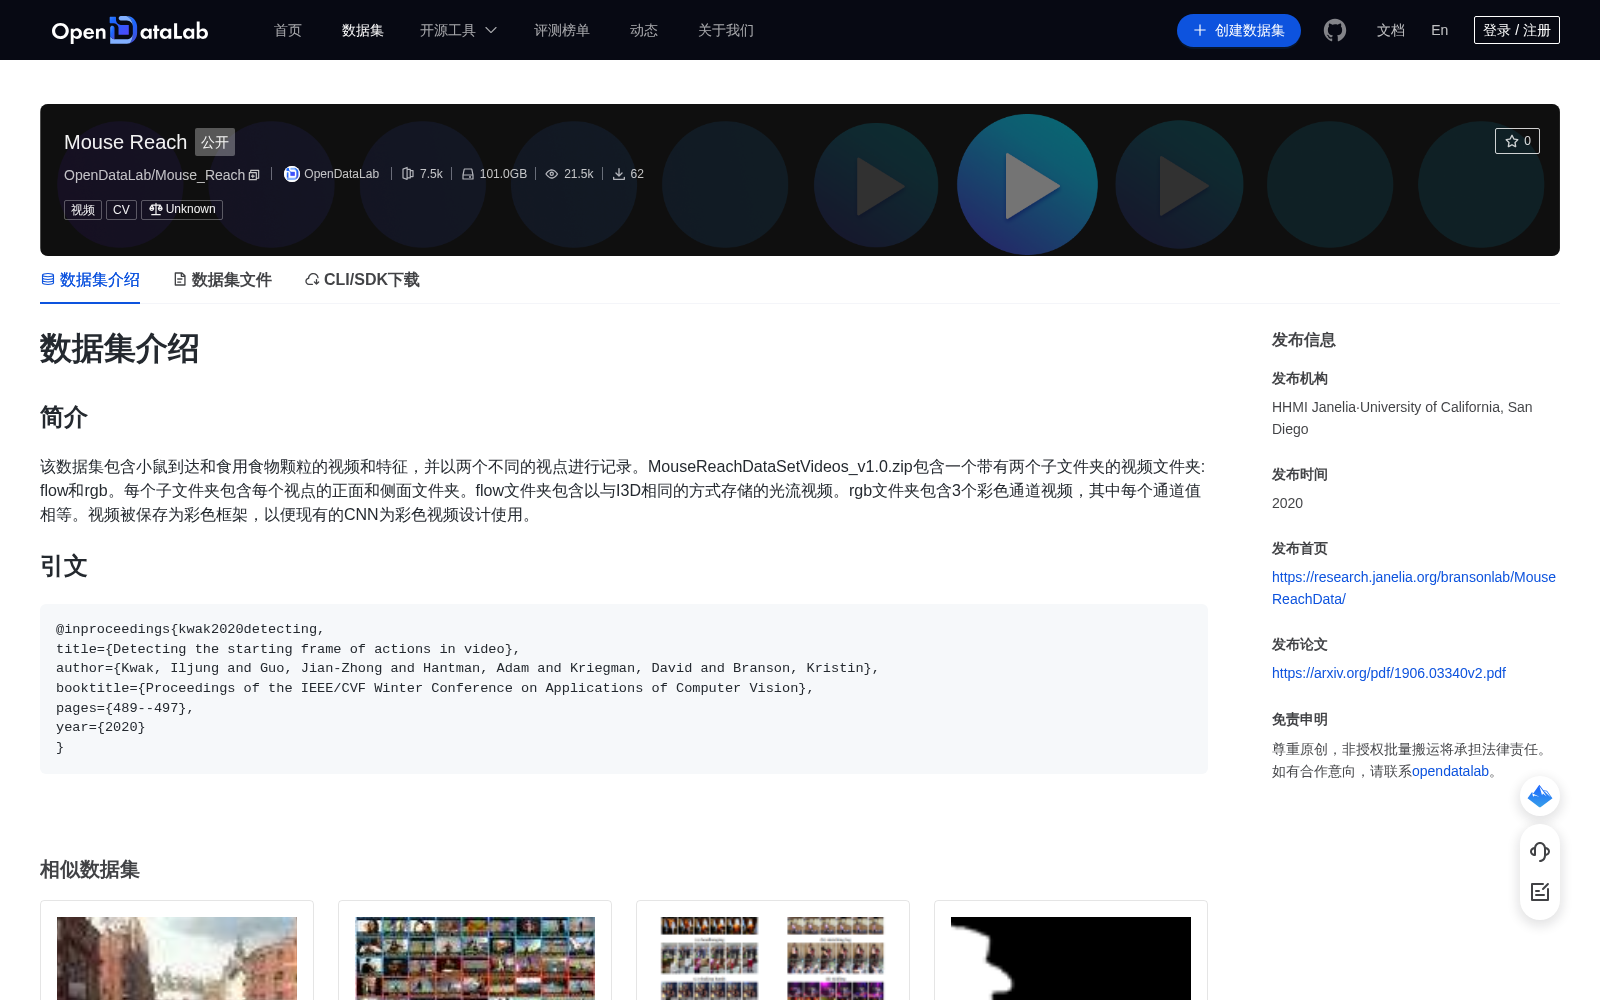Viewport: 1600px width, 1000px height.
Task: Open the first similar dataset street thumbnail
Action: (x=177, y=958)
